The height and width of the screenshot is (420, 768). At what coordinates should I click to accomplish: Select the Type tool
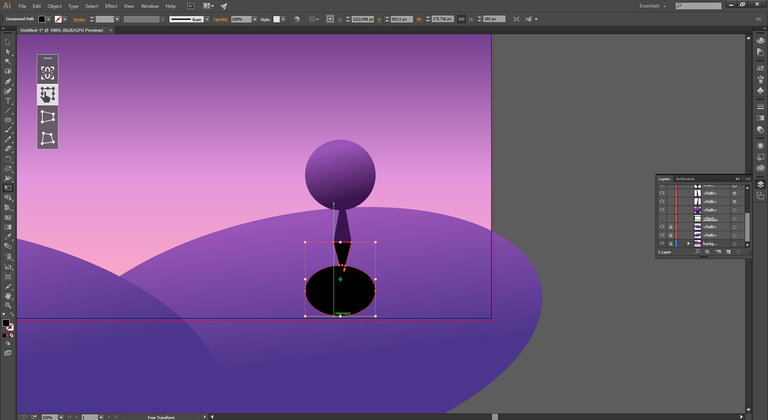tap(8, 101)
